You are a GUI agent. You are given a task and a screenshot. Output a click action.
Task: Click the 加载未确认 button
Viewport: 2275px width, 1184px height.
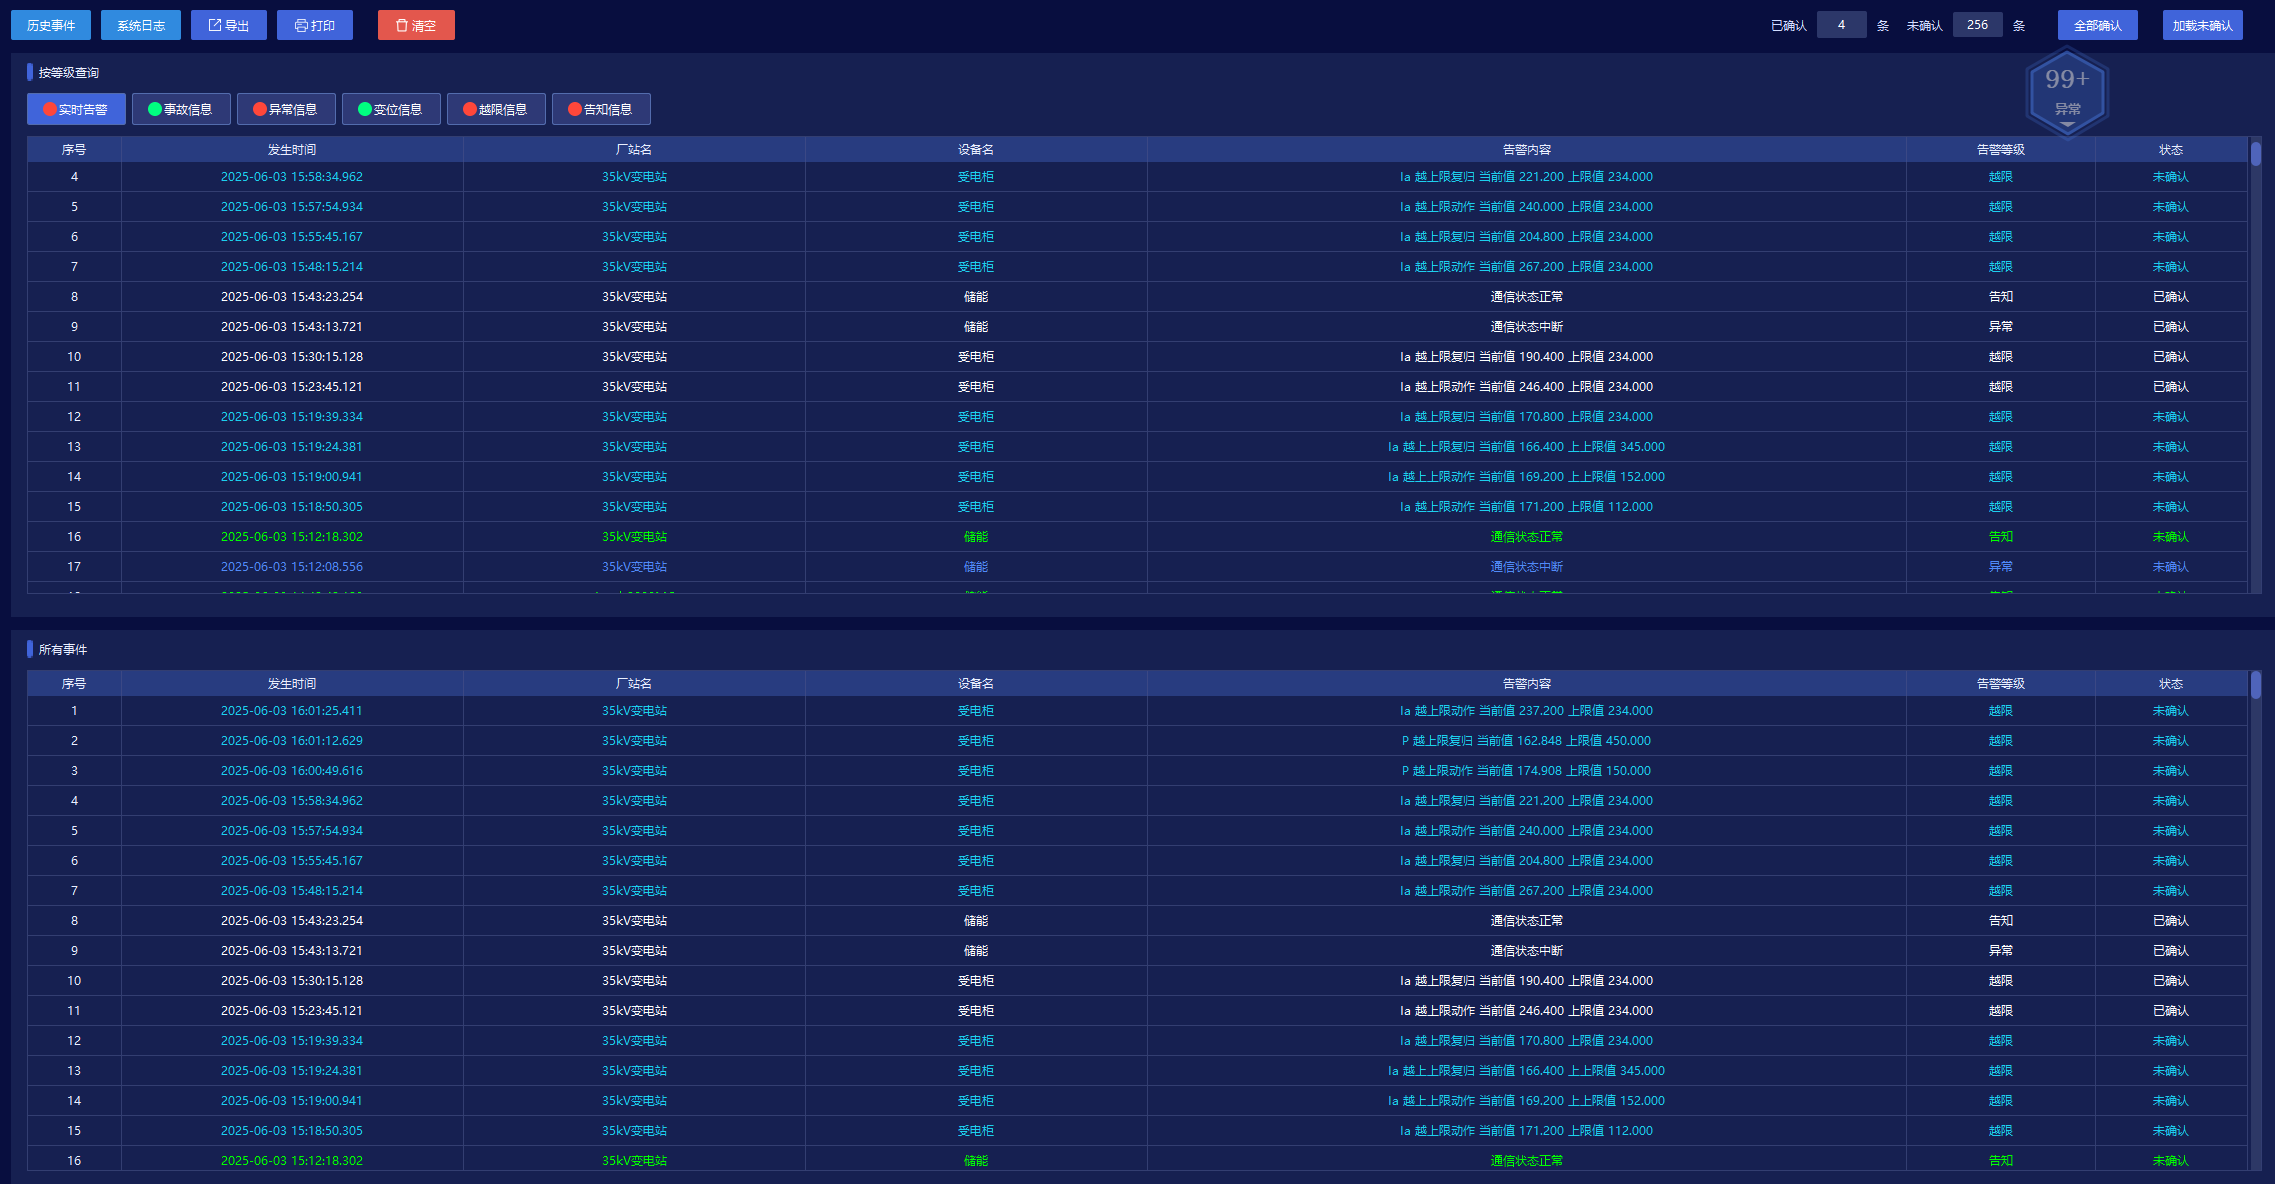(x=2202, y=25)
